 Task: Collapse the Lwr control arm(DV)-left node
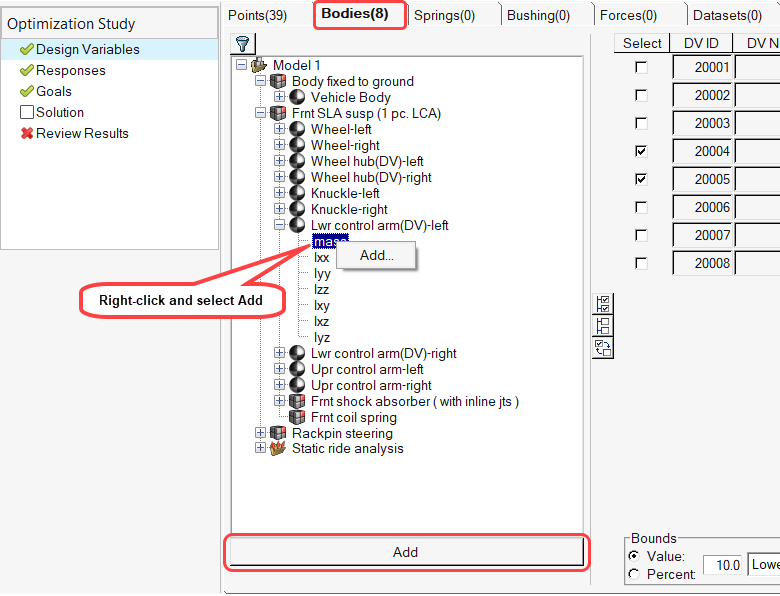[x=279, y=226]
